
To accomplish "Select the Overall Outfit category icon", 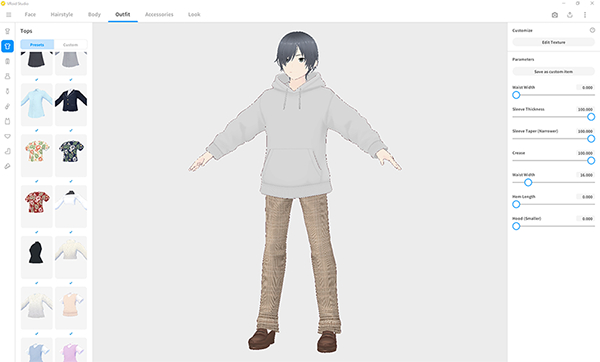I will click(x=7, y=31).
